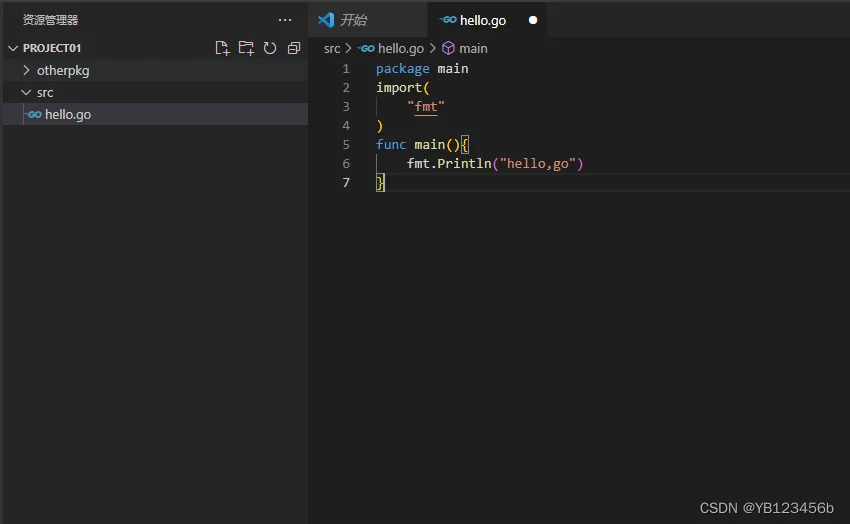
Task: Click the 资源管理器 panel title
Action: pos(50,20)
